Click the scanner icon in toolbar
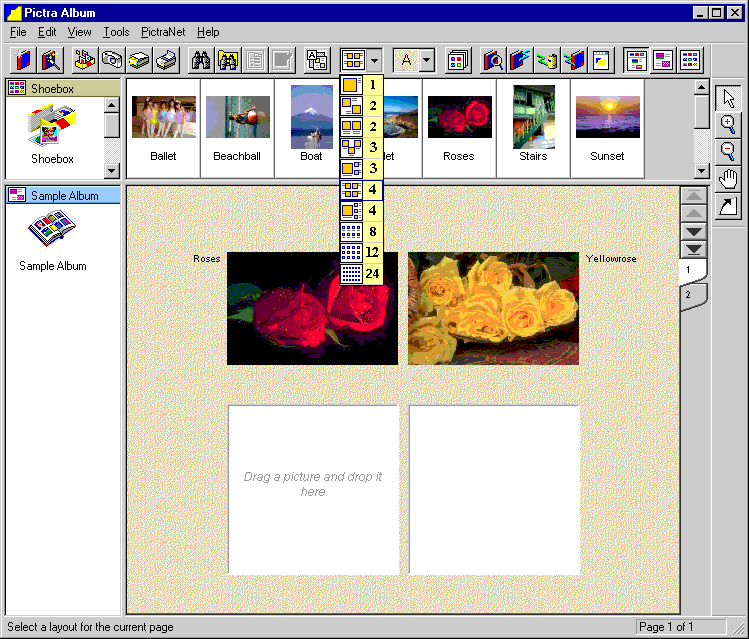The width and height of the screenshot is (749, 639). tap(139, 60)
